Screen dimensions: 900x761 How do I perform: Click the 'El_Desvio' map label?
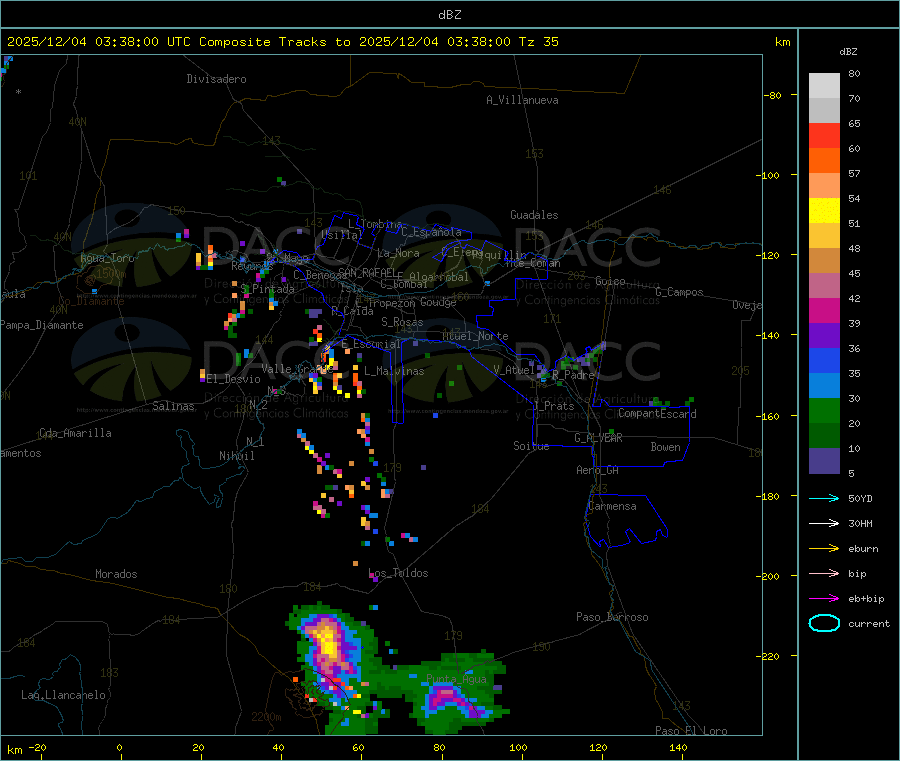coord(234,379)
